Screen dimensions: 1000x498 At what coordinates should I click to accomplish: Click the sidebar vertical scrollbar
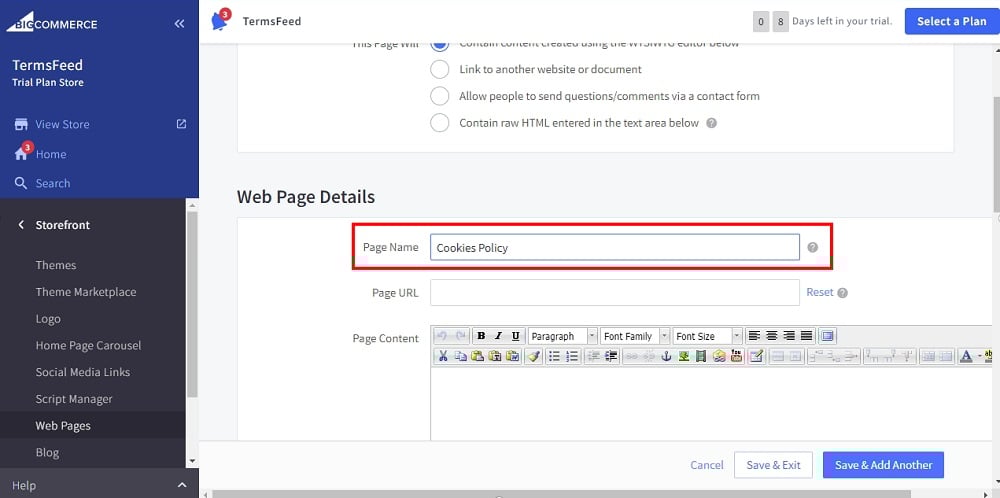(x=192, y=303)
